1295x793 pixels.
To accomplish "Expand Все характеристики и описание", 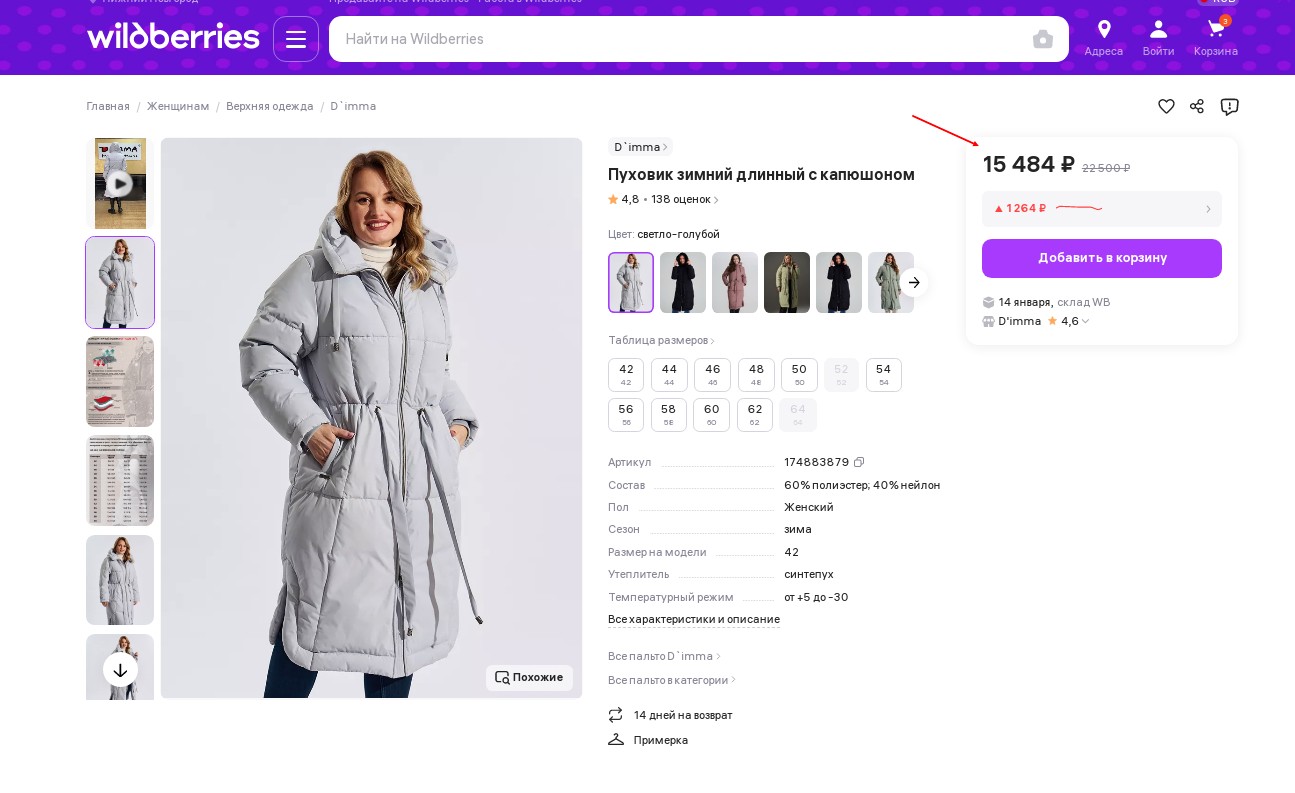I will (694, 619).
